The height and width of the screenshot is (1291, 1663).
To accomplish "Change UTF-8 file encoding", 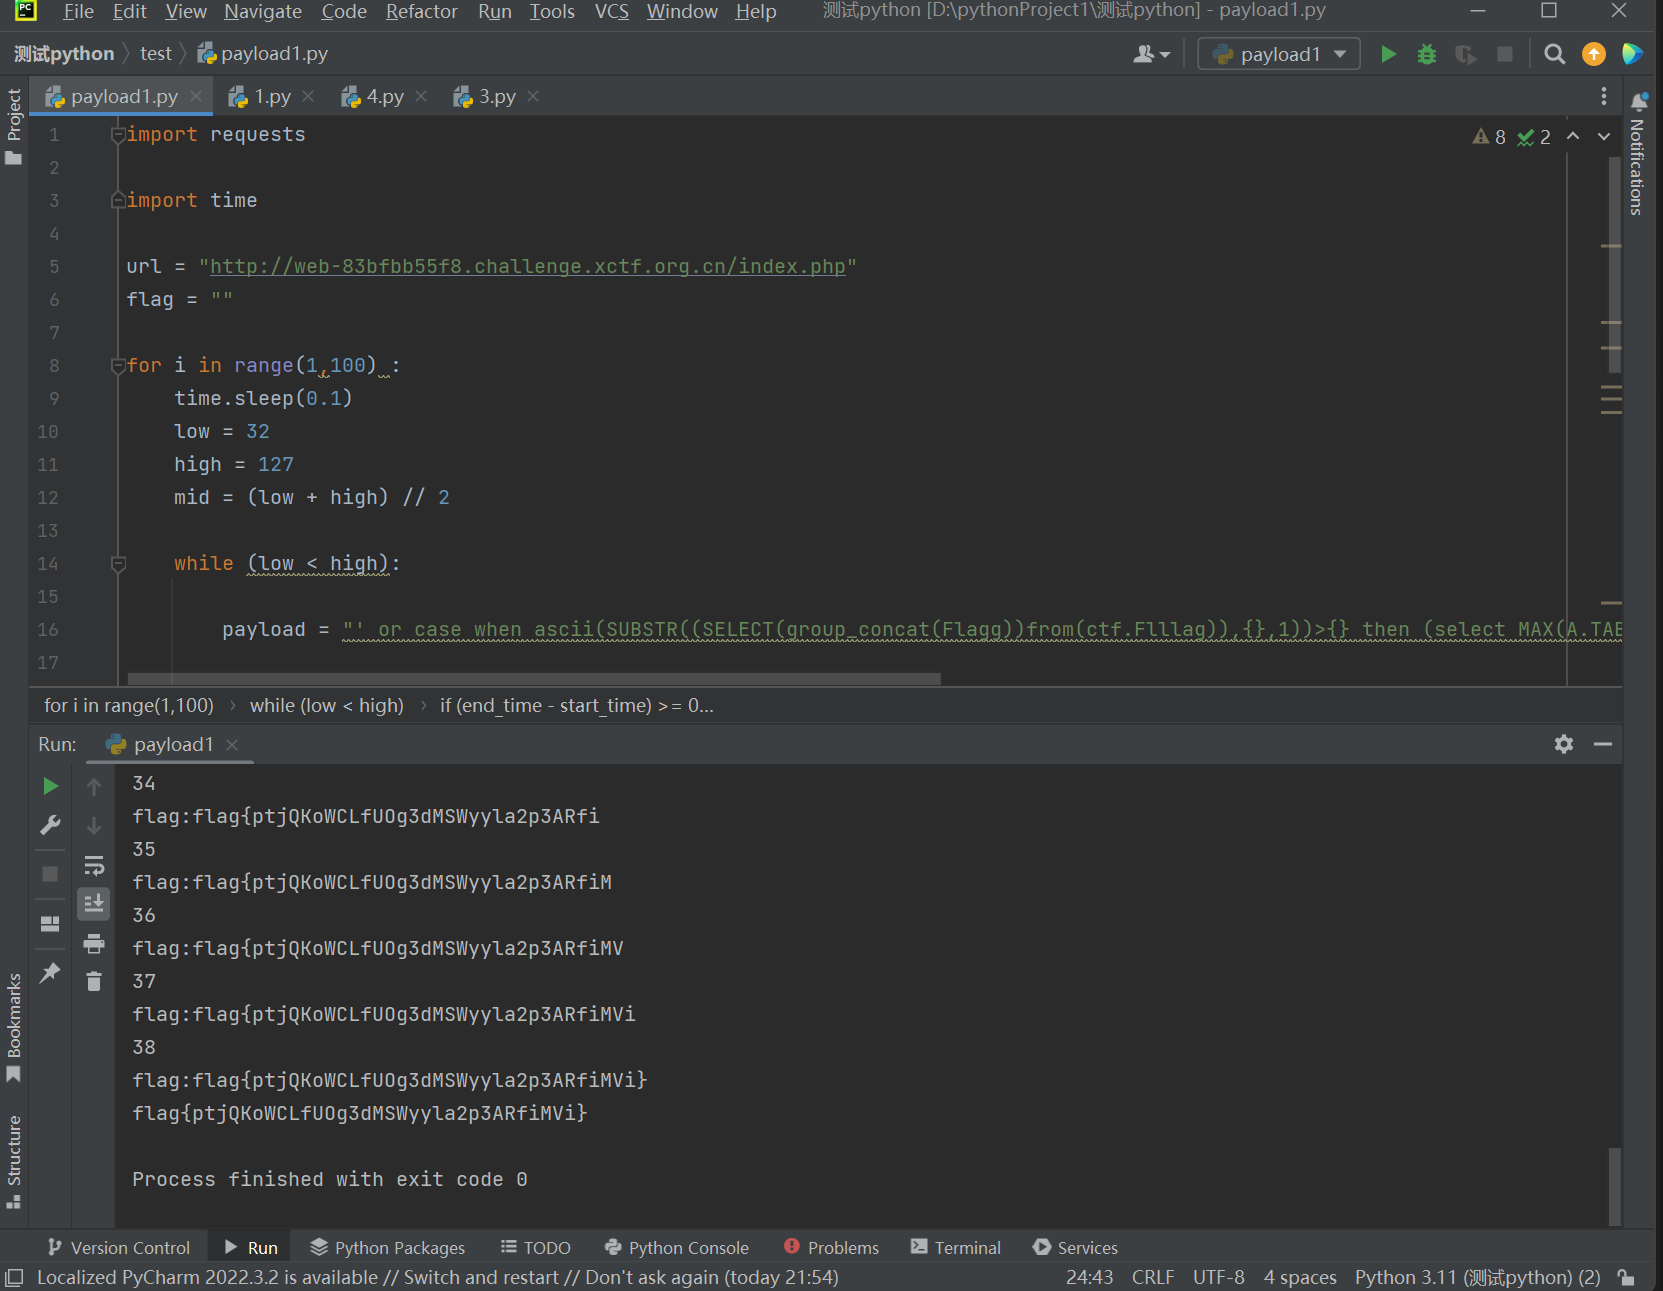I will click(1219, 1277).
